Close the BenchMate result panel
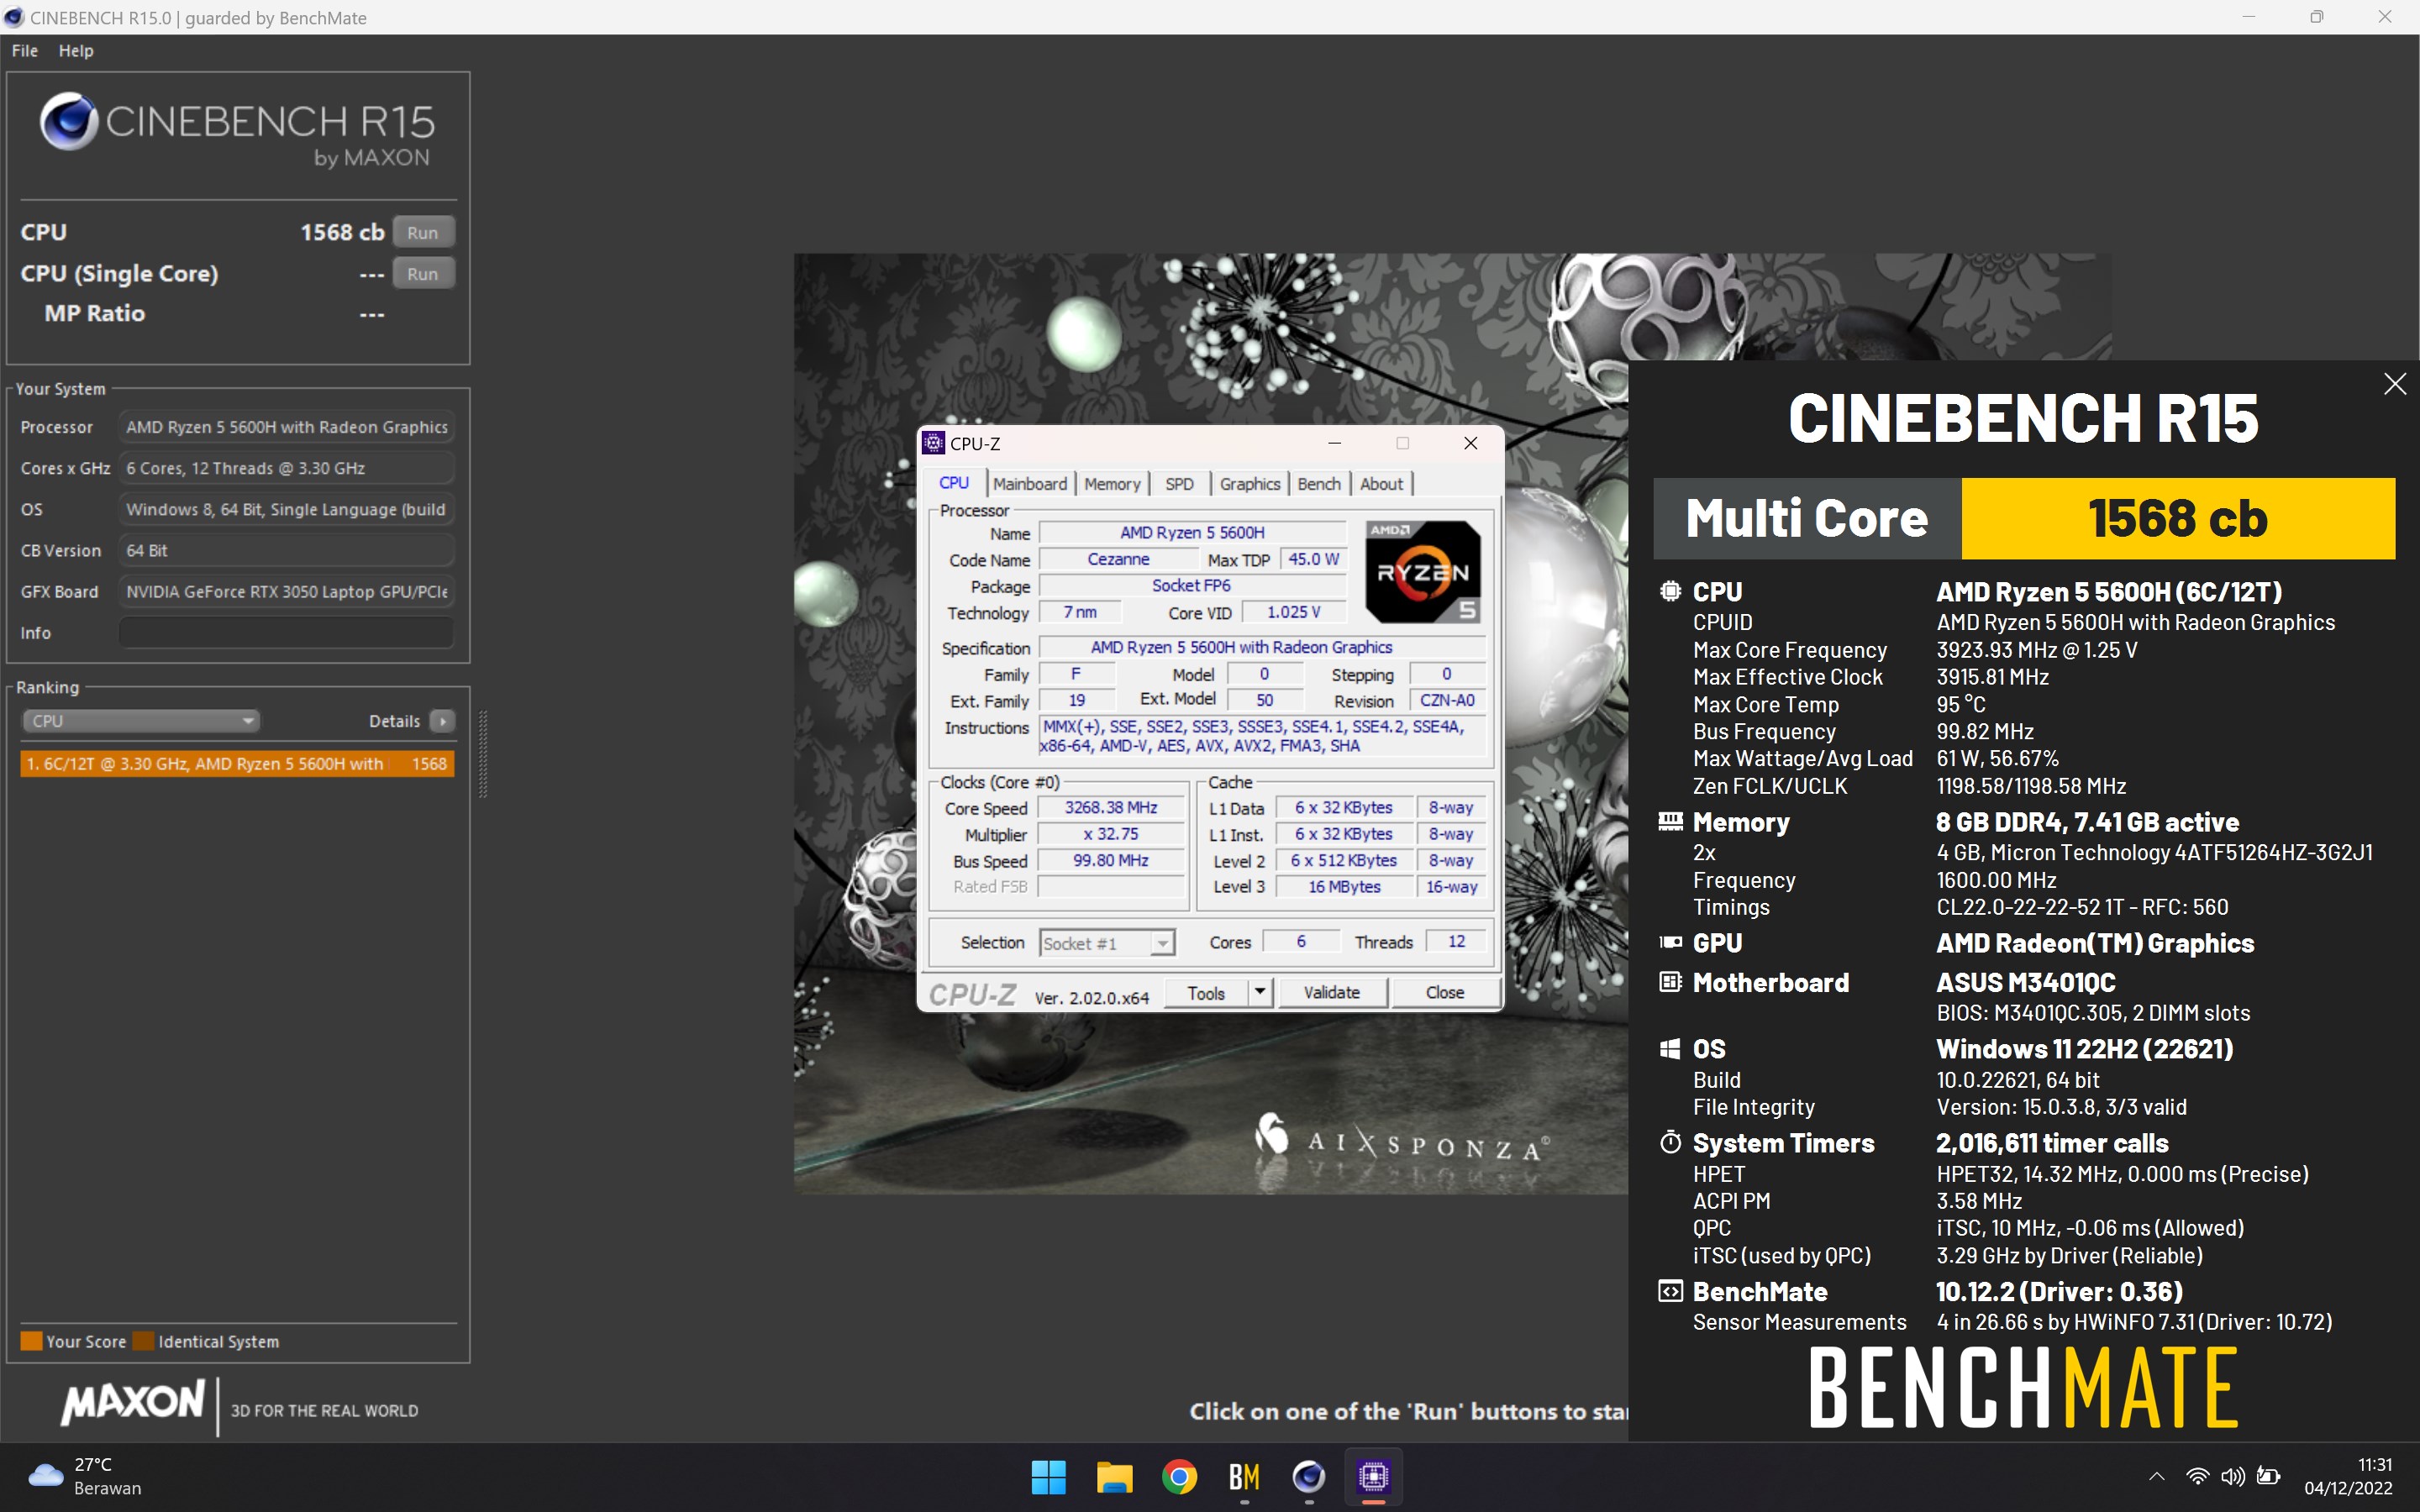 point(2394,384)
